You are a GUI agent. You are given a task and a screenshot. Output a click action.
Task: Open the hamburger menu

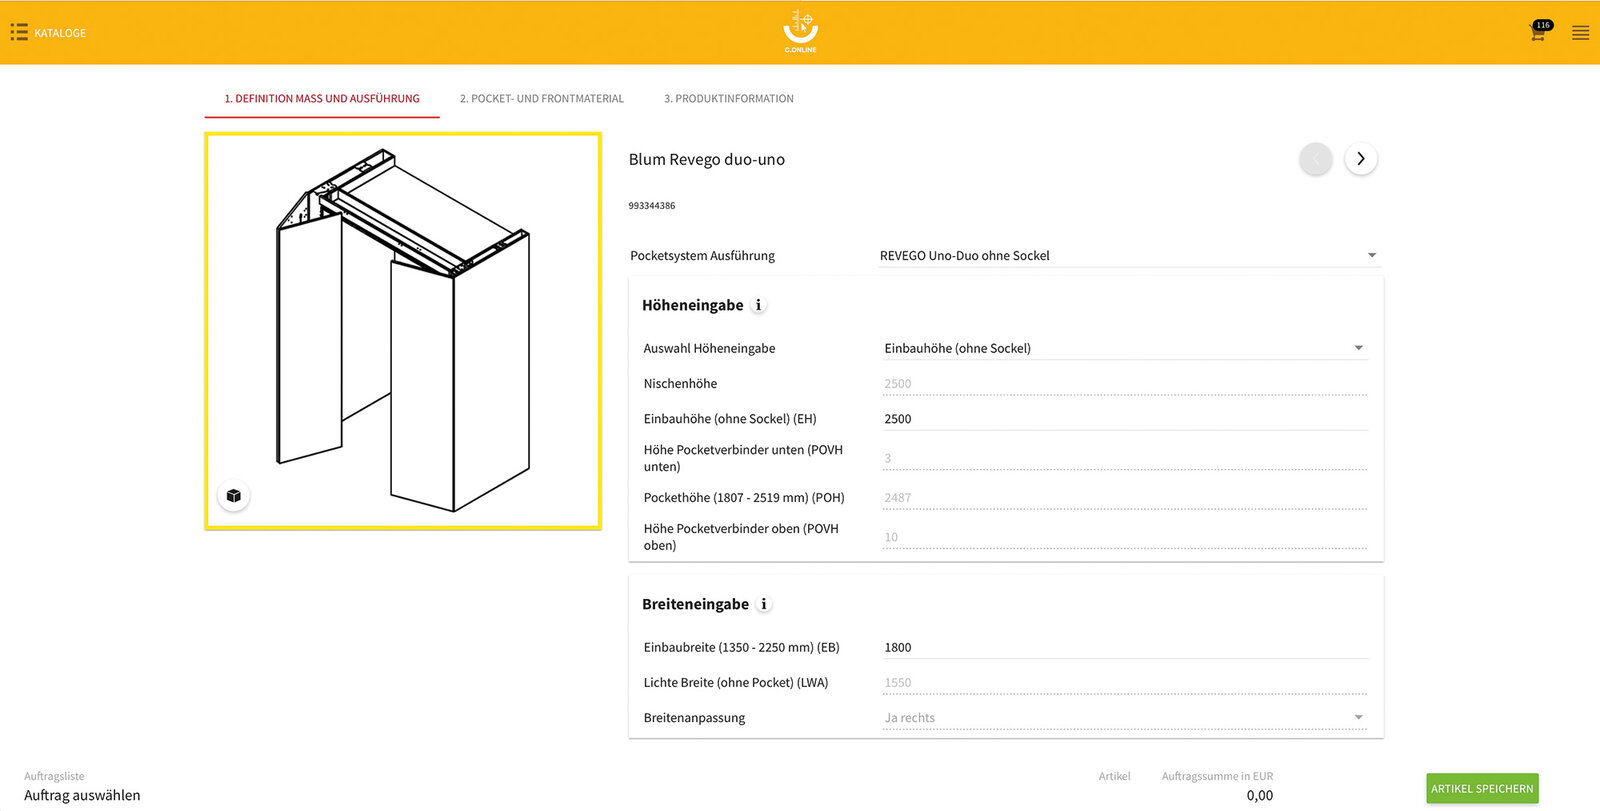[1581, 33]
